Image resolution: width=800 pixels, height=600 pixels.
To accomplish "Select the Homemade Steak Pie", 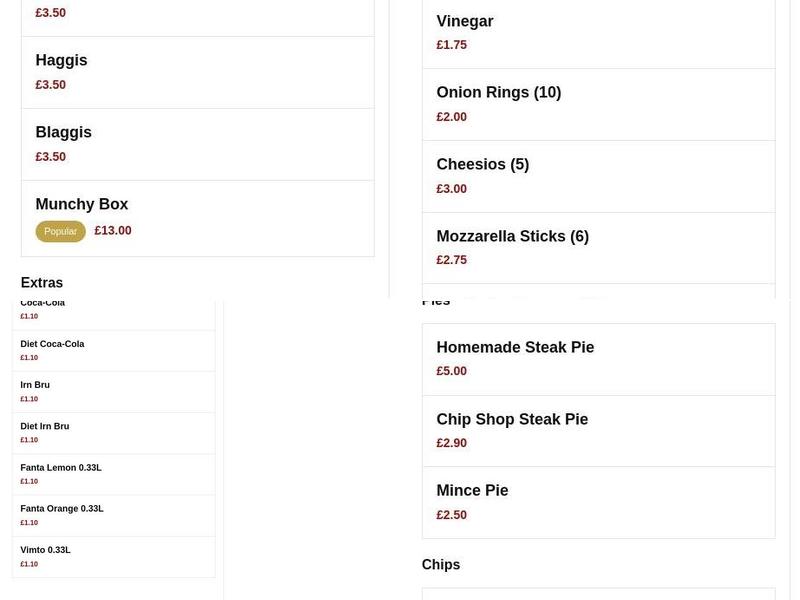I will pyautogui.click(x=515, y=347).
